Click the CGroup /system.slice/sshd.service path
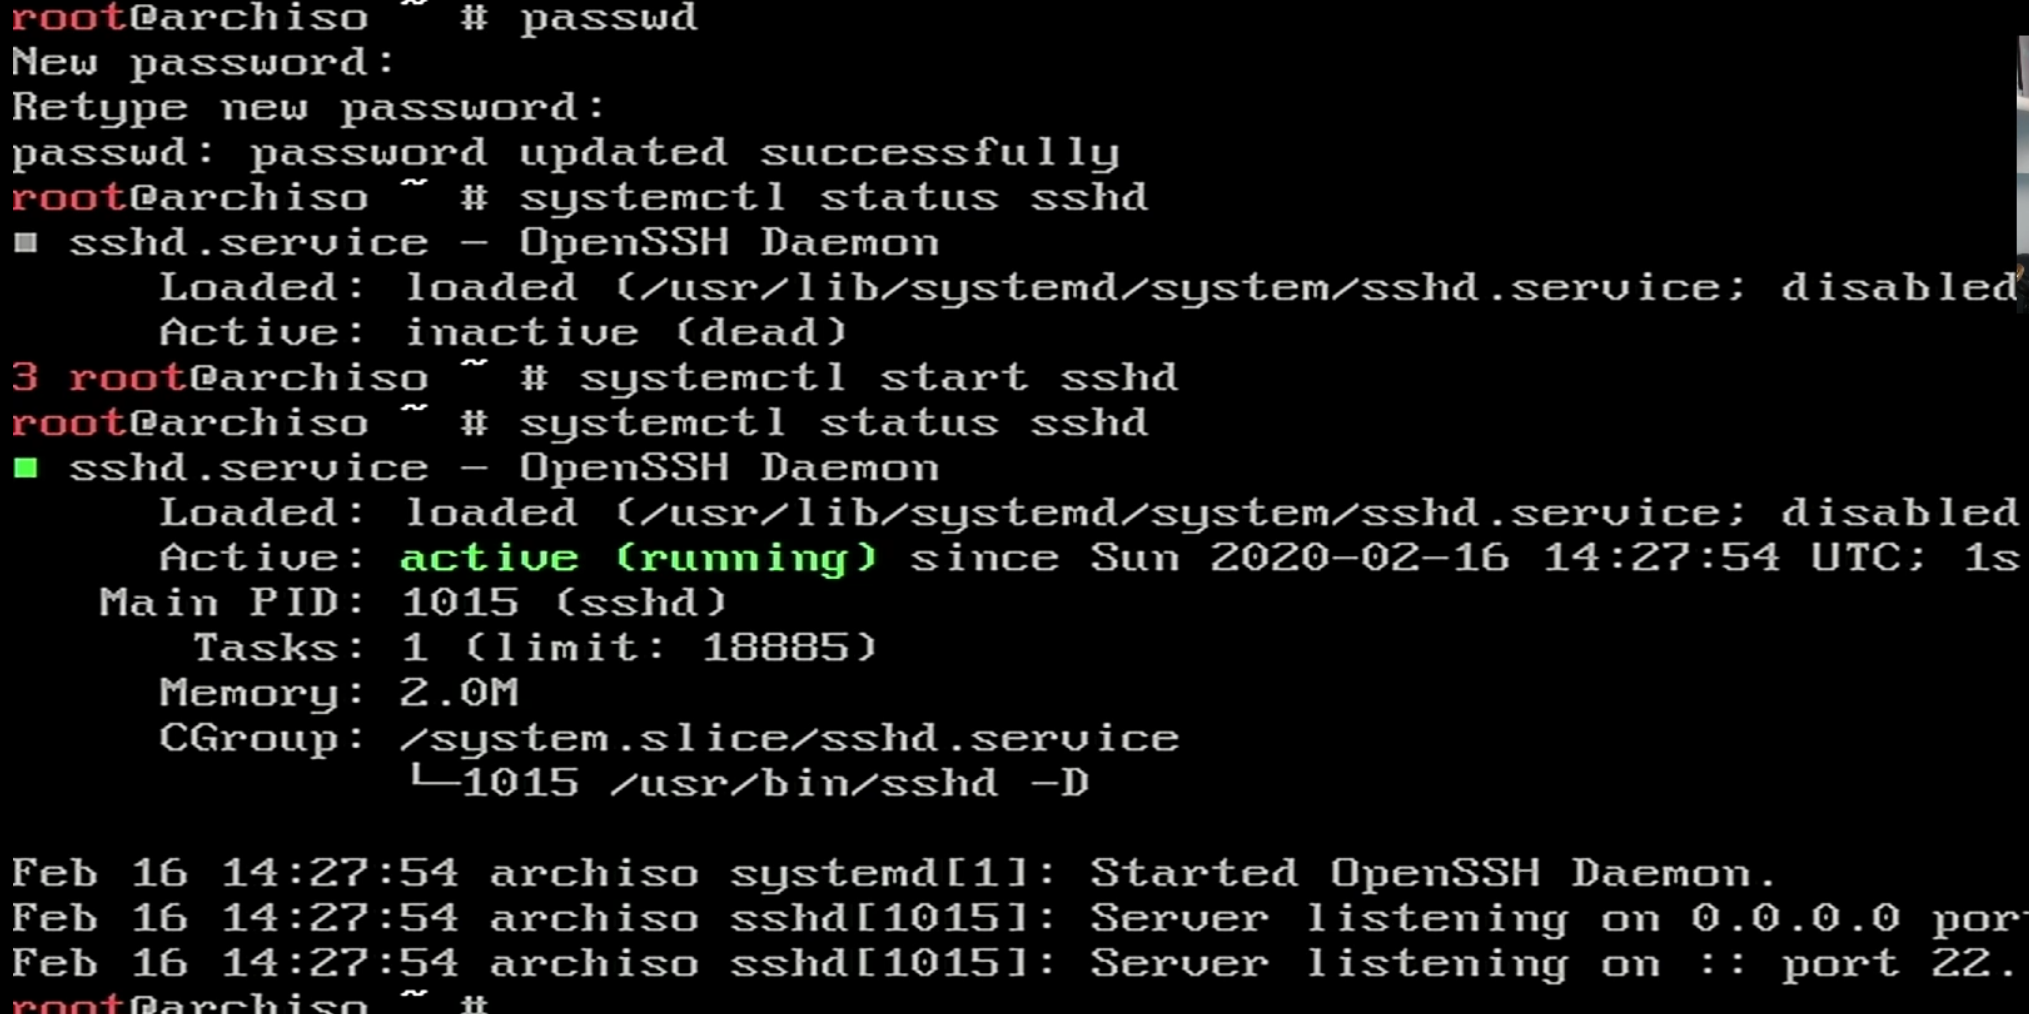Screen dimensions: 2029x1014 click(789, 738)
